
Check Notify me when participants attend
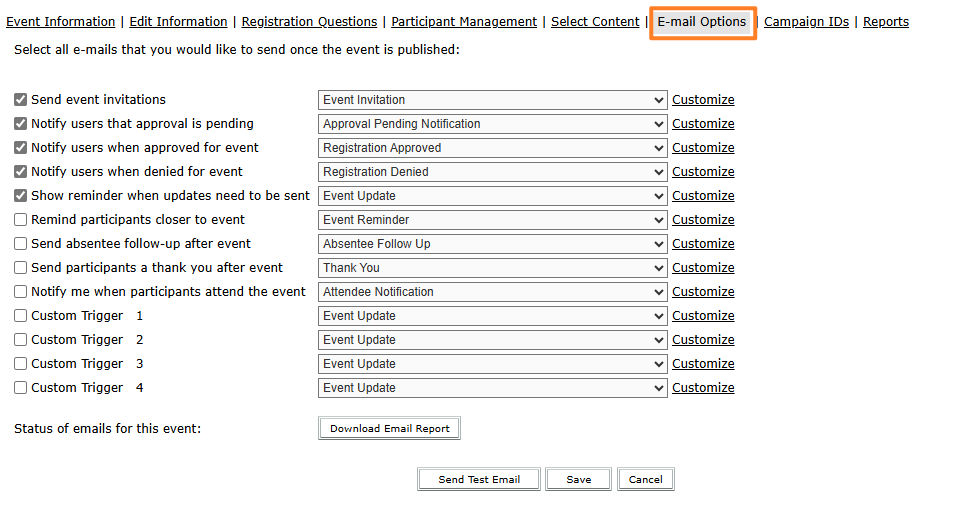[x=21, y=292]
